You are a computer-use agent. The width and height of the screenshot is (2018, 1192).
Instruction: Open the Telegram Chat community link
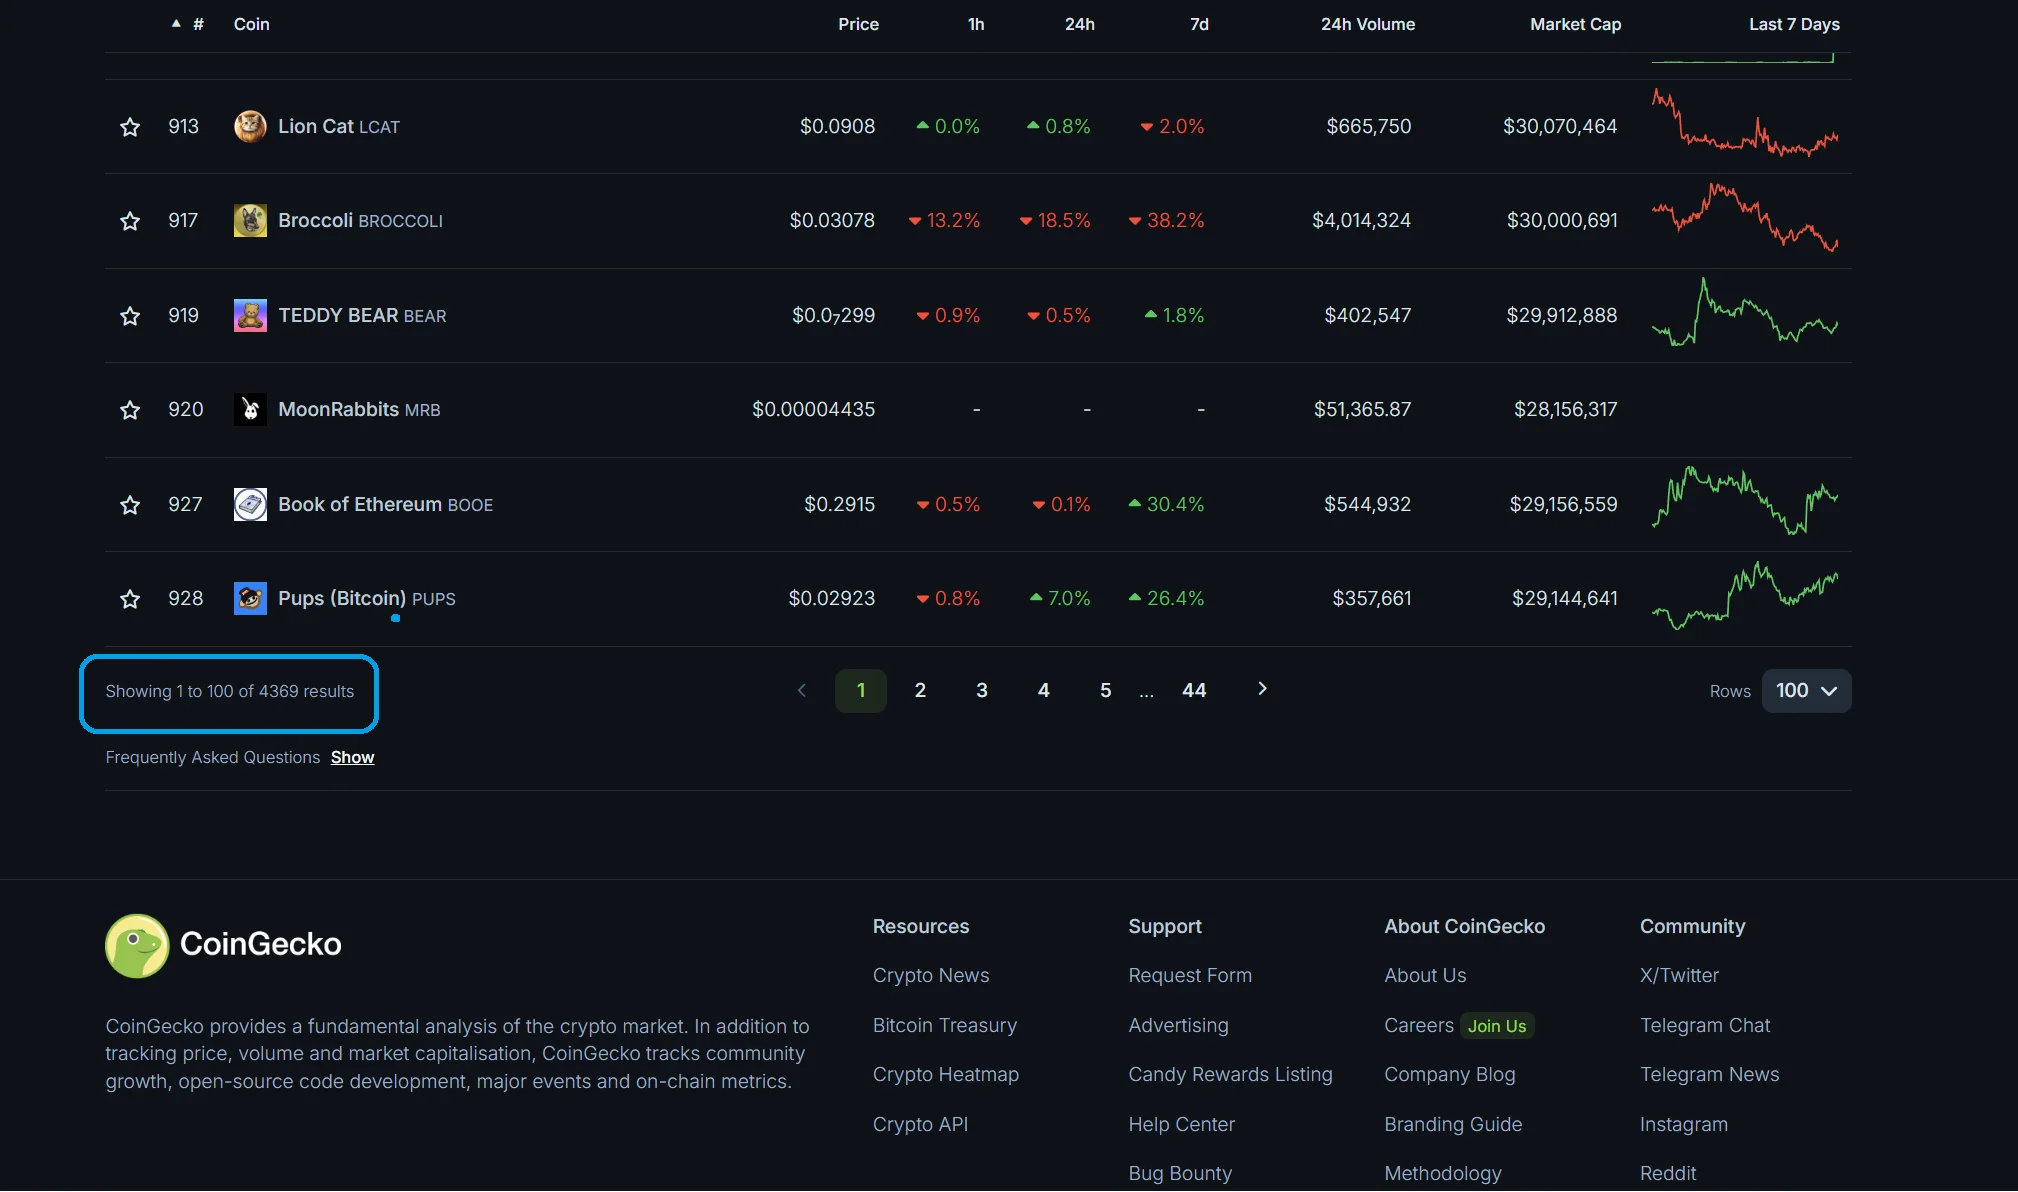coord(1705,1025)
